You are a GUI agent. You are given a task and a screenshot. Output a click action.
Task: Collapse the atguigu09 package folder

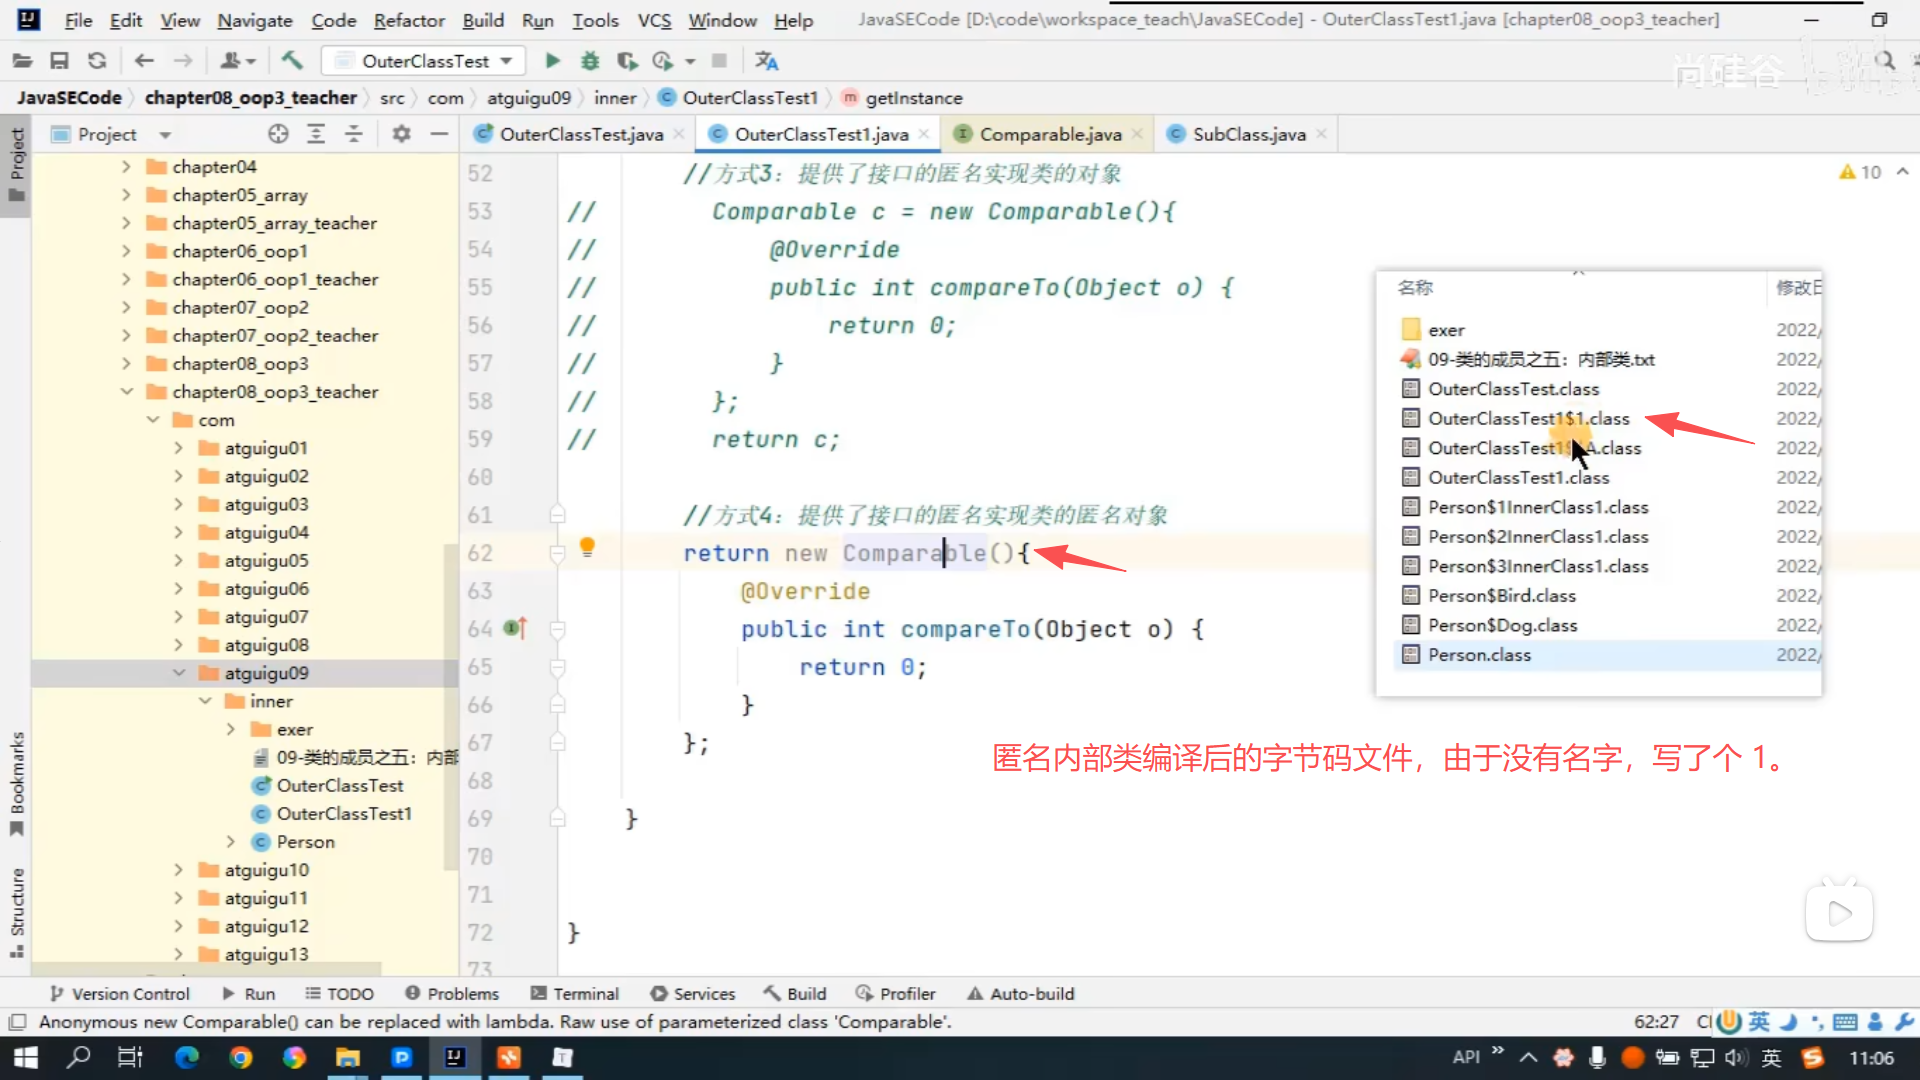point(179,673)
